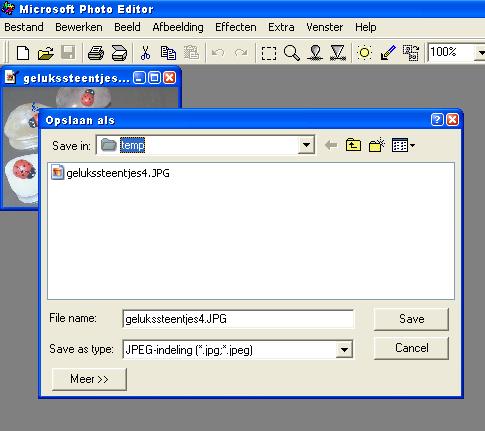Open the Image Balance sun icon

point(364,53)
